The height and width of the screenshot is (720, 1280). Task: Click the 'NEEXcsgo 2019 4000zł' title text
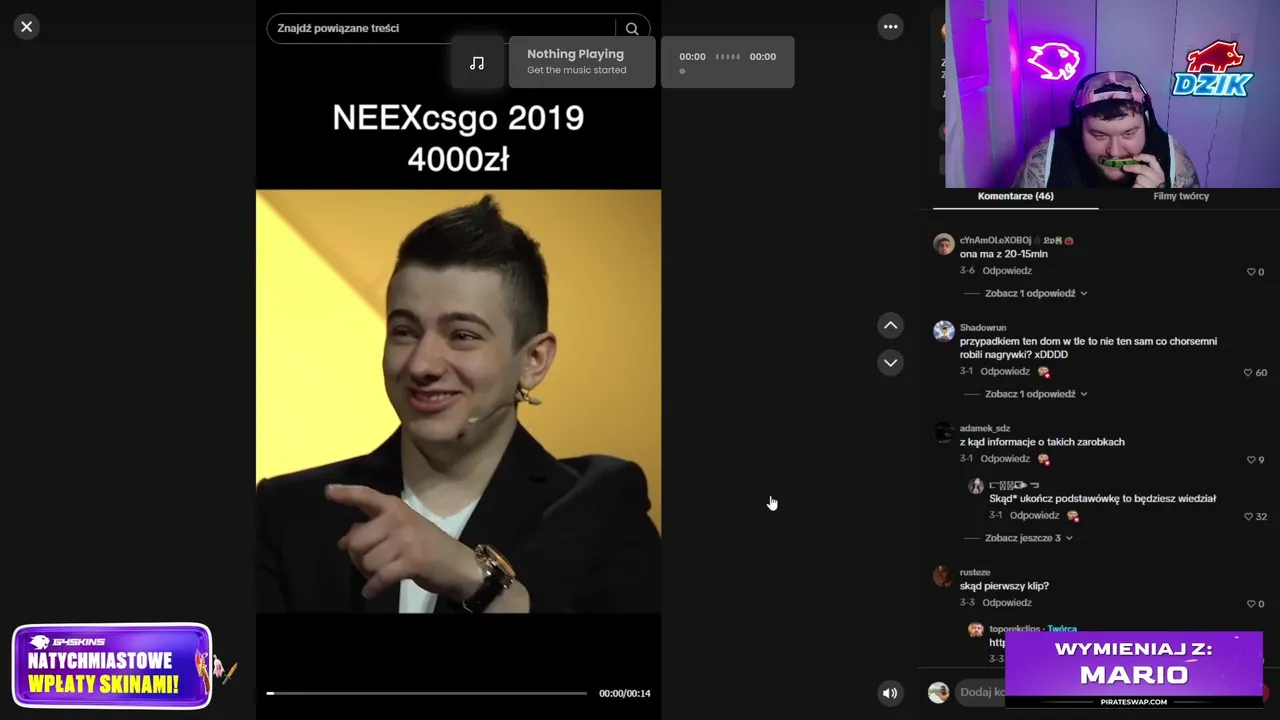click(x=458, y=137)
